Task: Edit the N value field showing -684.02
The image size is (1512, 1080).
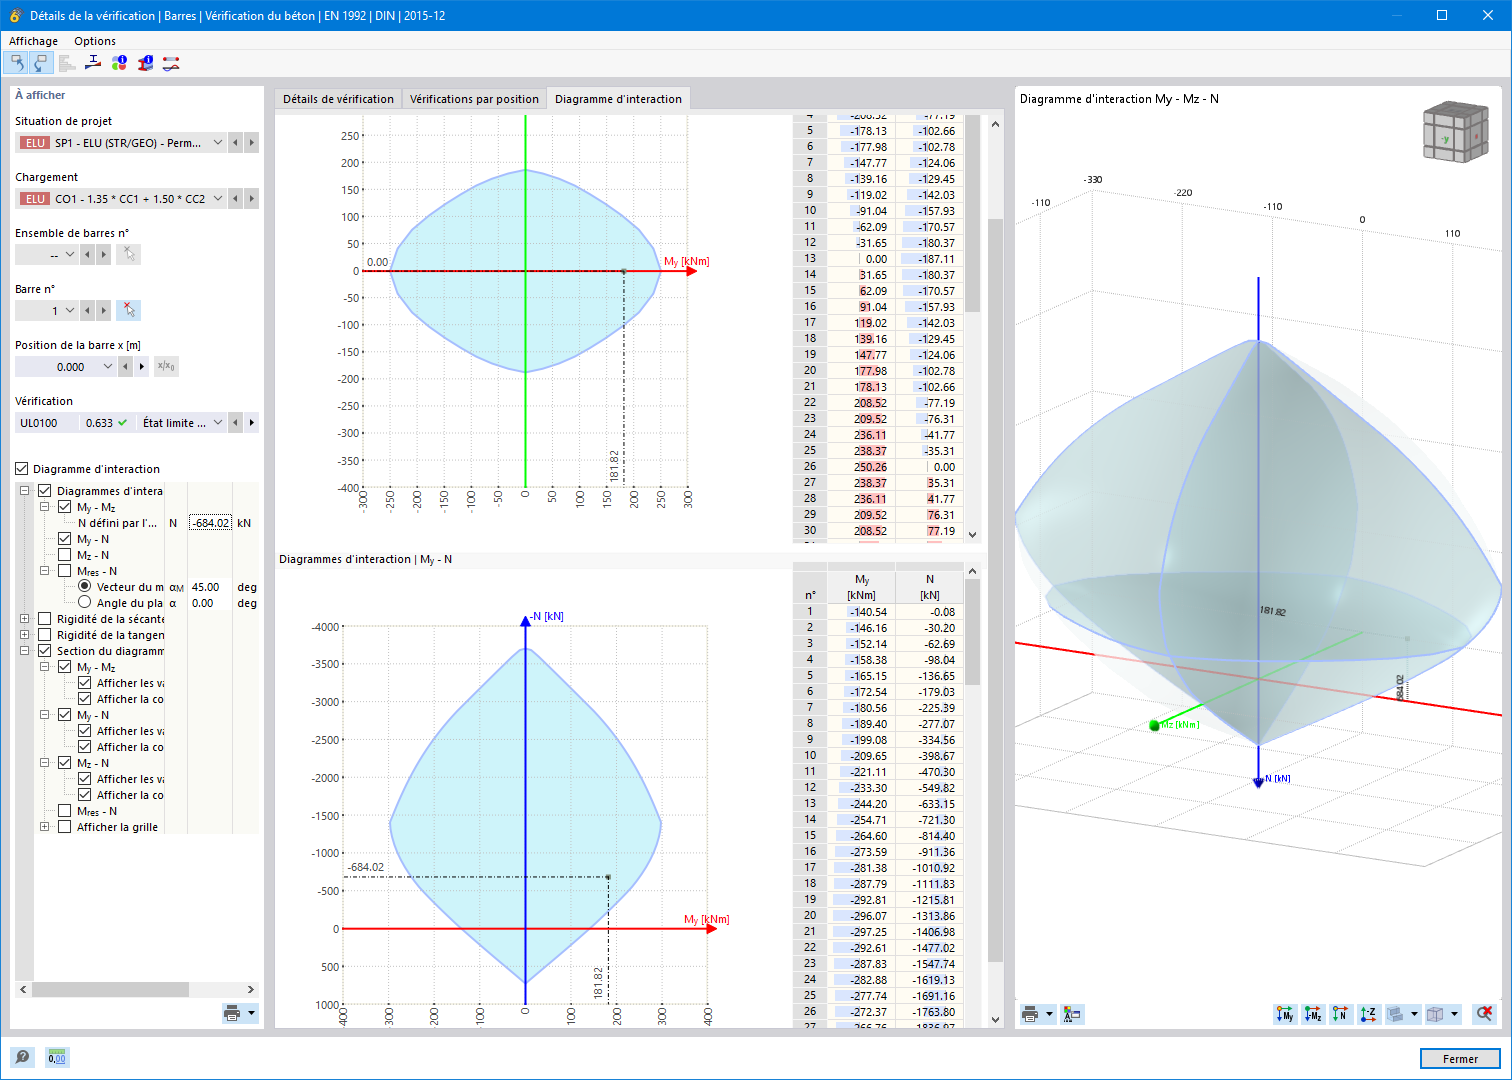Action: (209, 522)
